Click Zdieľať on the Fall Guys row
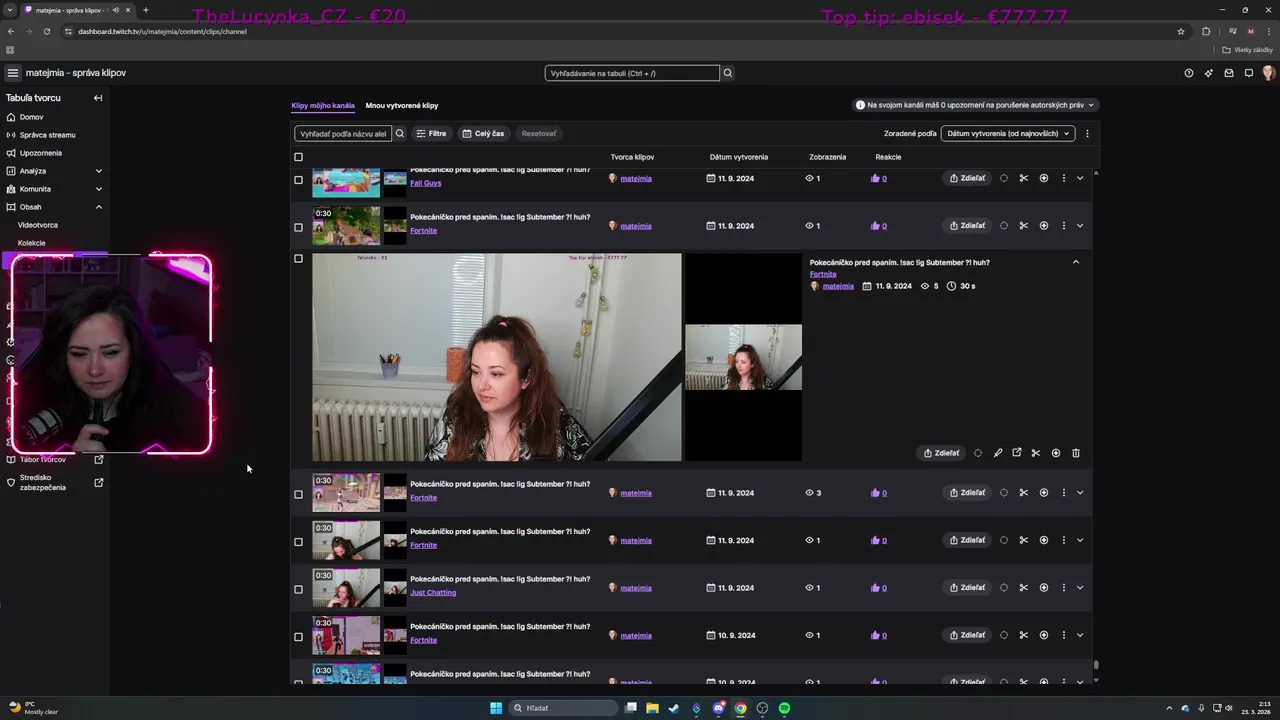 pos(967,178)
